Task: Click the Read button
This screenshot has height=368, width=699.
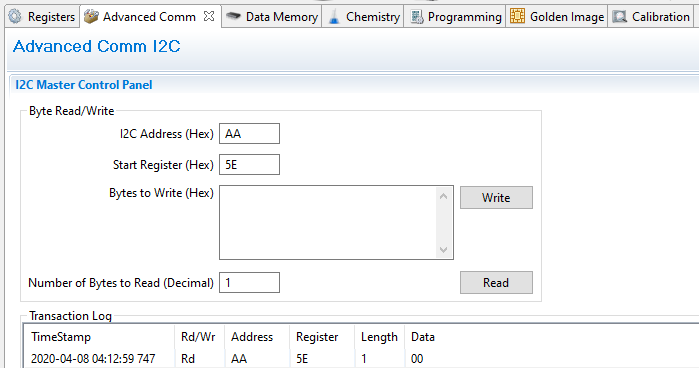Action: click(x=496, y=282)
